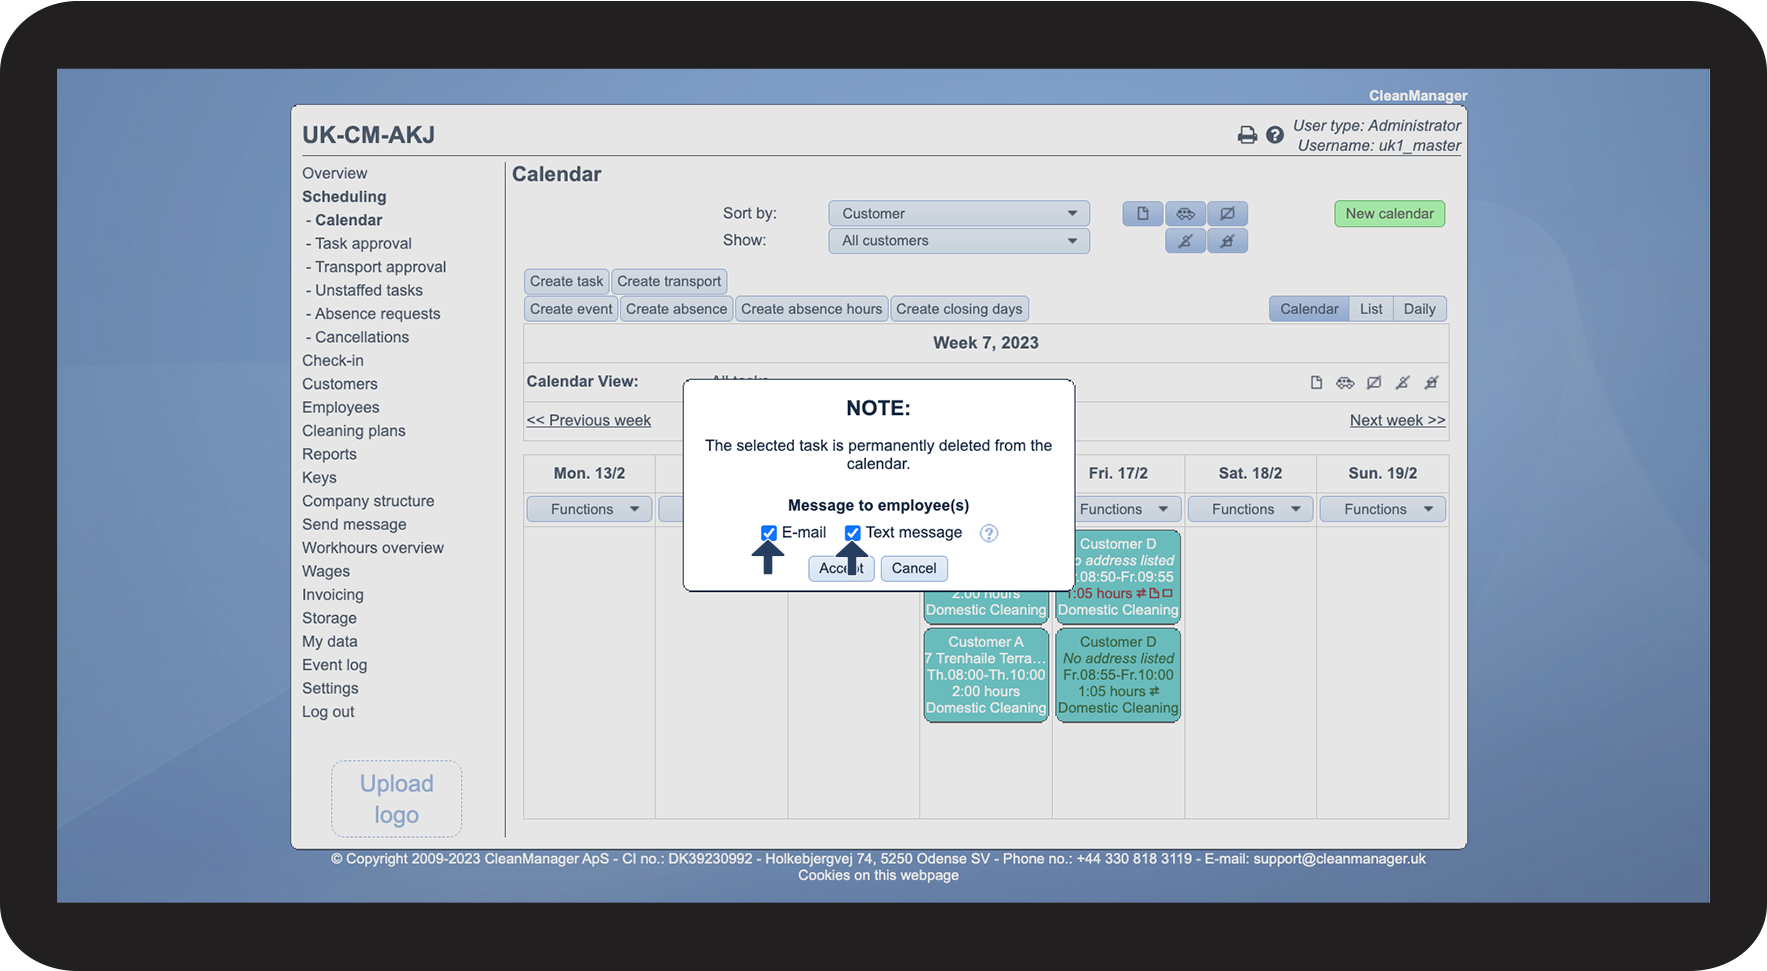Viewport: 1767px width, 971px height.
Task: Click the printer icon in the header
Action: pos(1247,135)
